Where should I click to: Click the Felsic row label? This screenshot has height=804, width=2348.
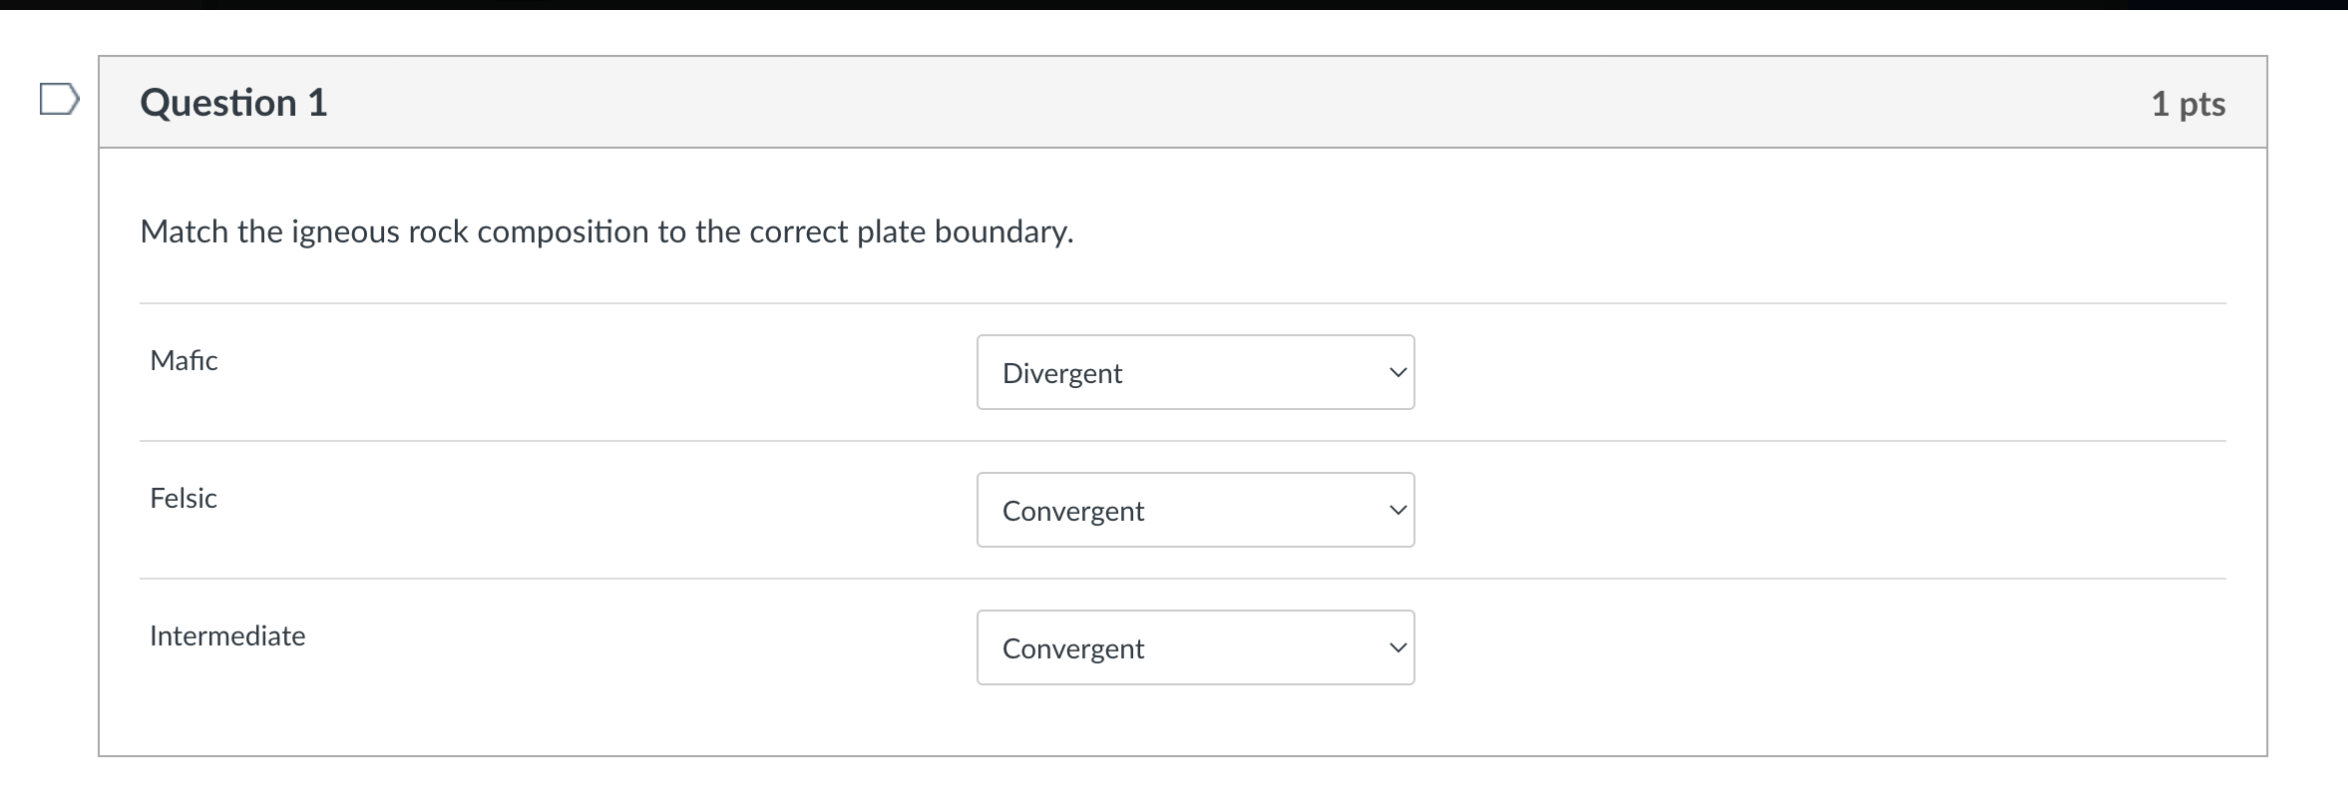(183, 498)
